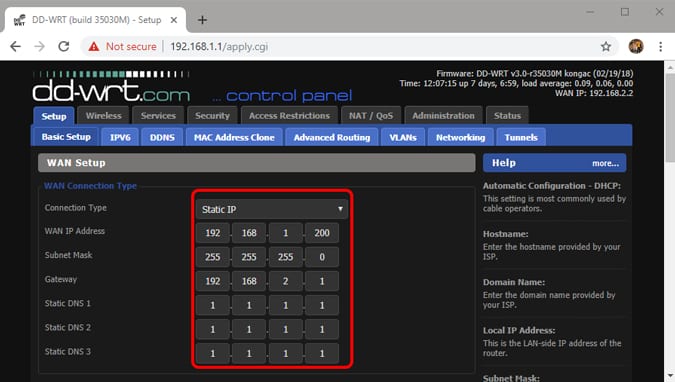675x382 pixels.
Task: Click the Not secure warning icon
Action: tap(93, 47)
